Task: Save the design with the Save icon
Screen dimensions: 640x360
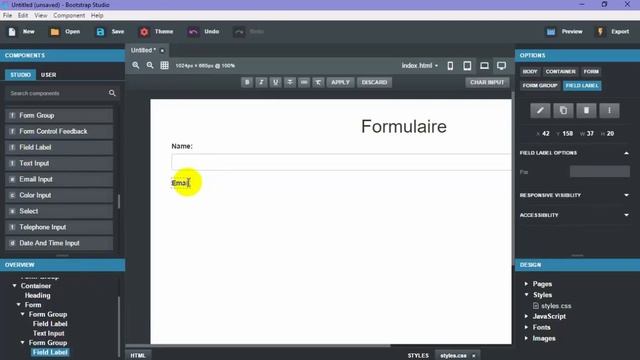Action: click(x=100, y=32)
